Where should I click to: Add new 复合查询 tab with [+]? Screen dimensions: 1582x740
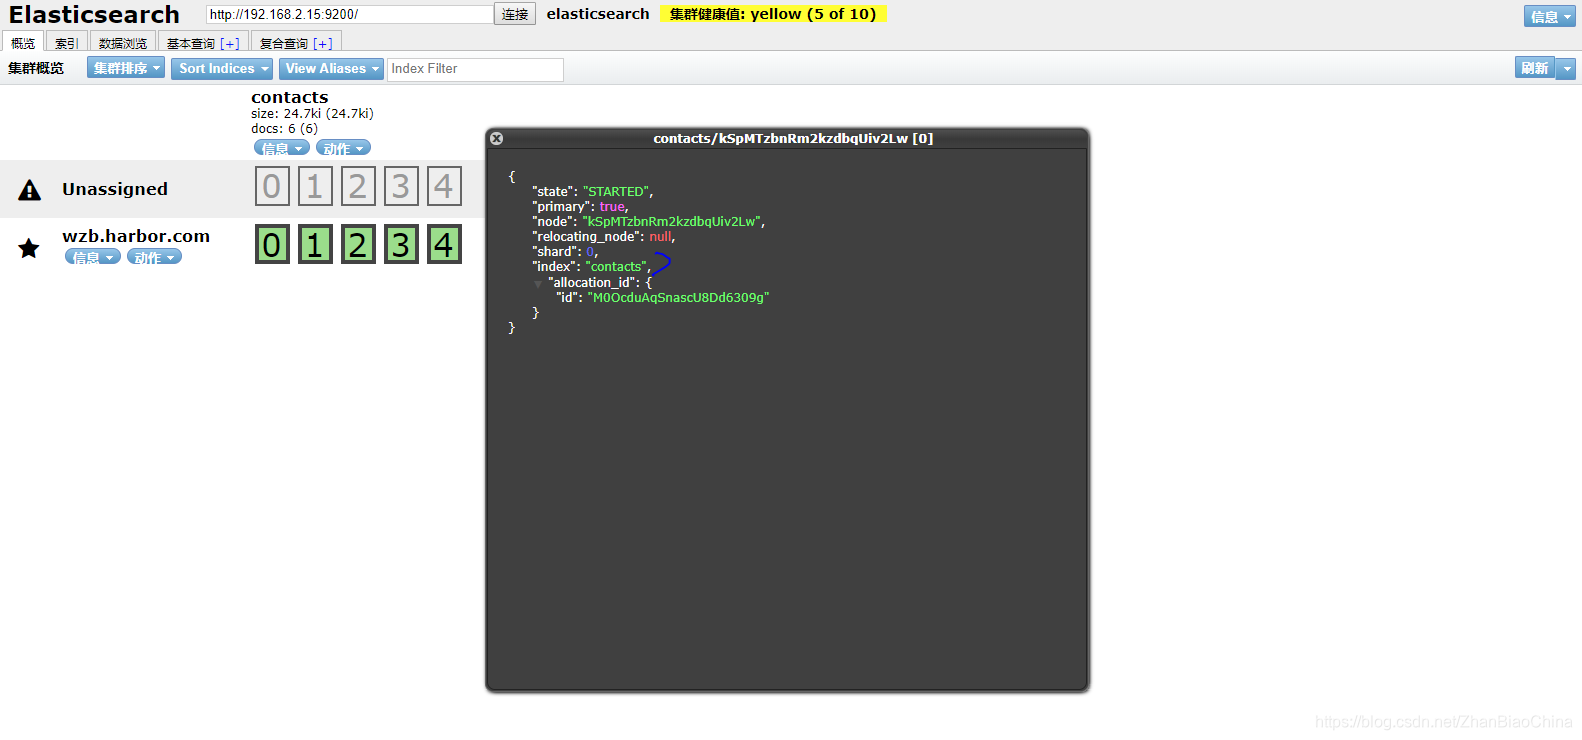(x=322, y=44)
